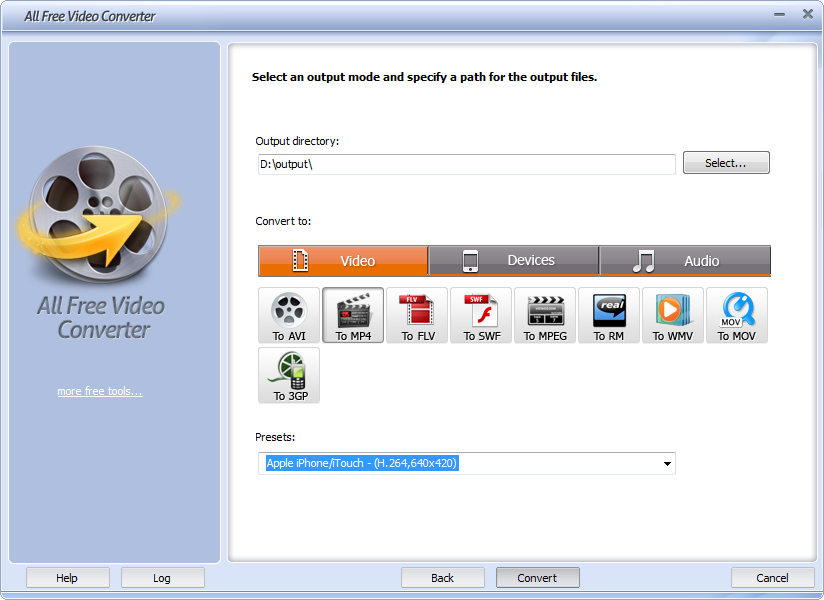Start conversion with the Convert button

click(x=538, y=578)
